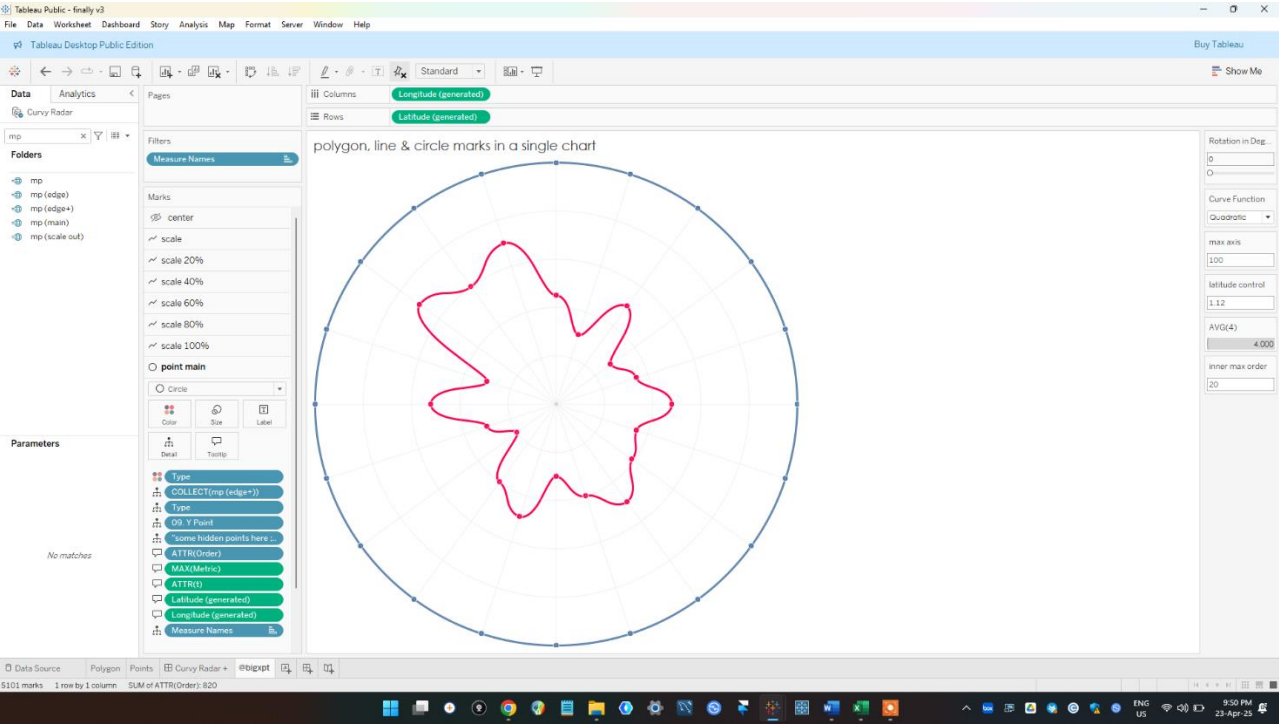The image size is (1279, 725).
Task: Click the Show Me button
Action: tap(1236, 72)
